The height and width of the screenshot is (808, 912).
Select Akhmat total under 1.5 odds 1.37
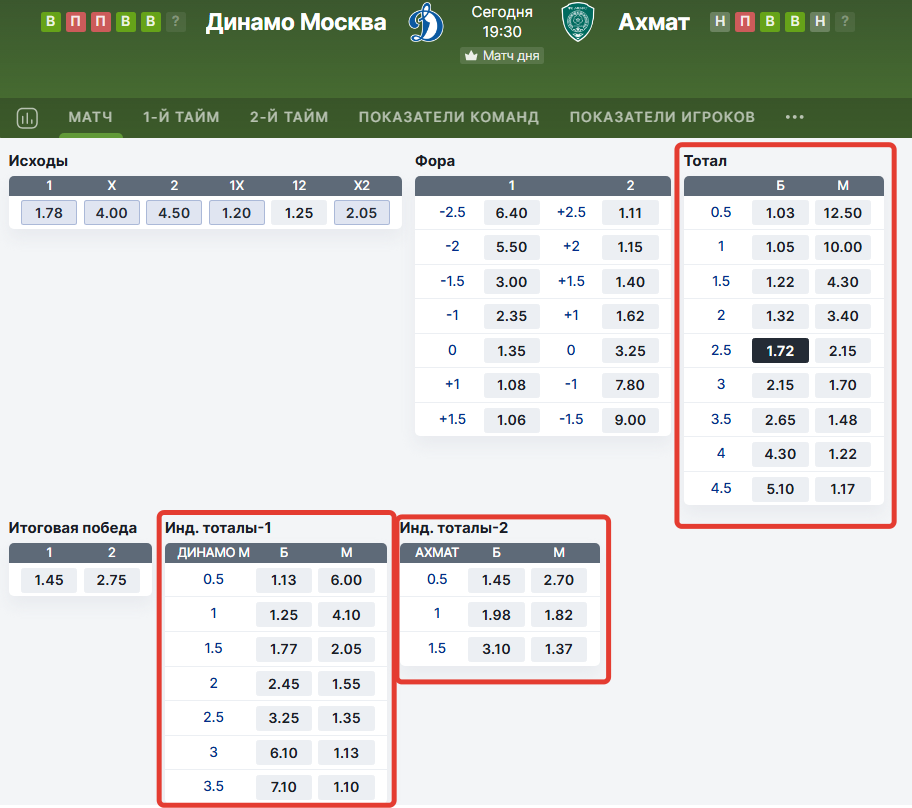tap(559, 649)
